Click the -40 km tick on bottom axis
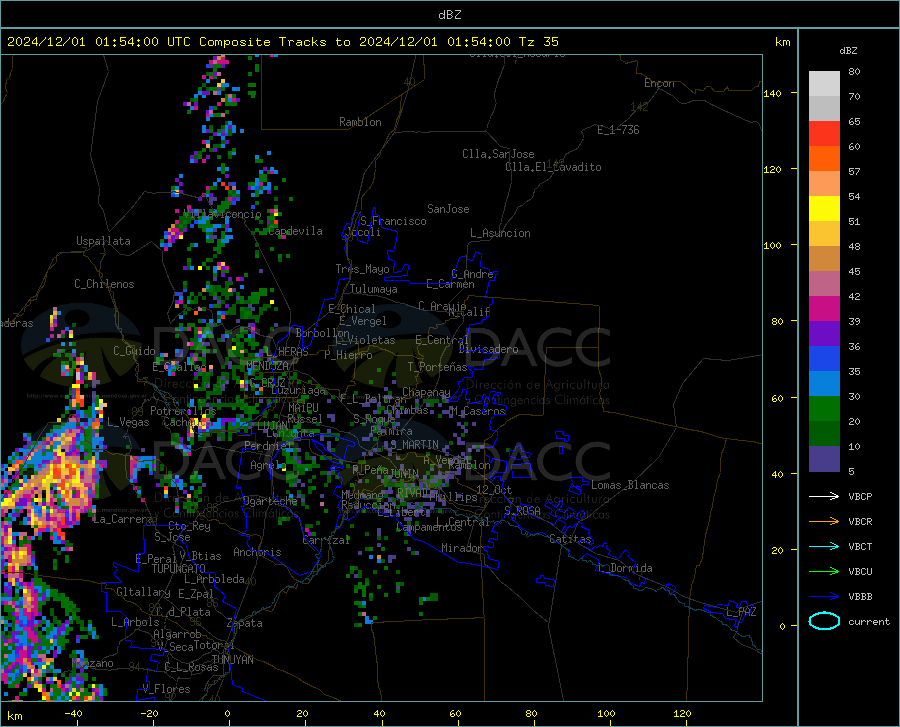 coord(73,713)
